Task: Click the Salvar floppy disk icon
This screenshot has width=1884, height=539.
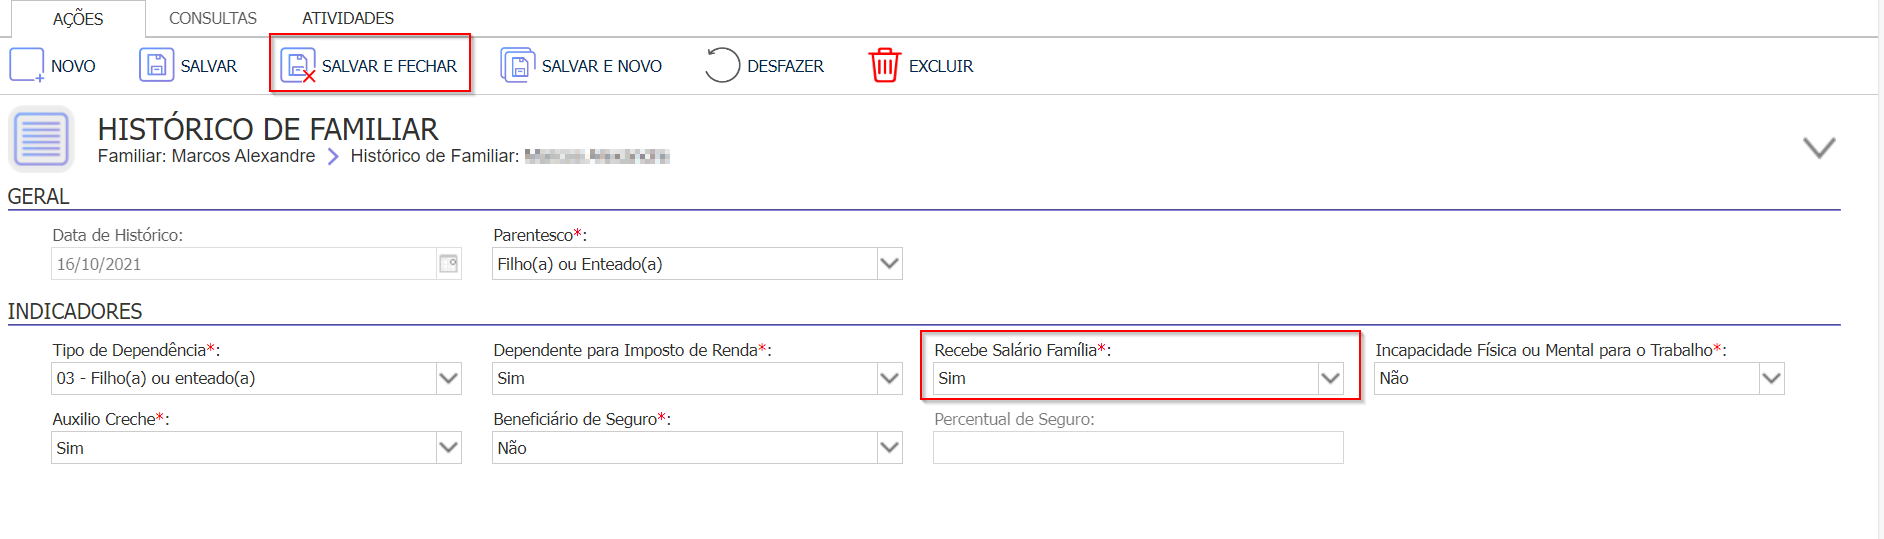Action: pos(156,66)
